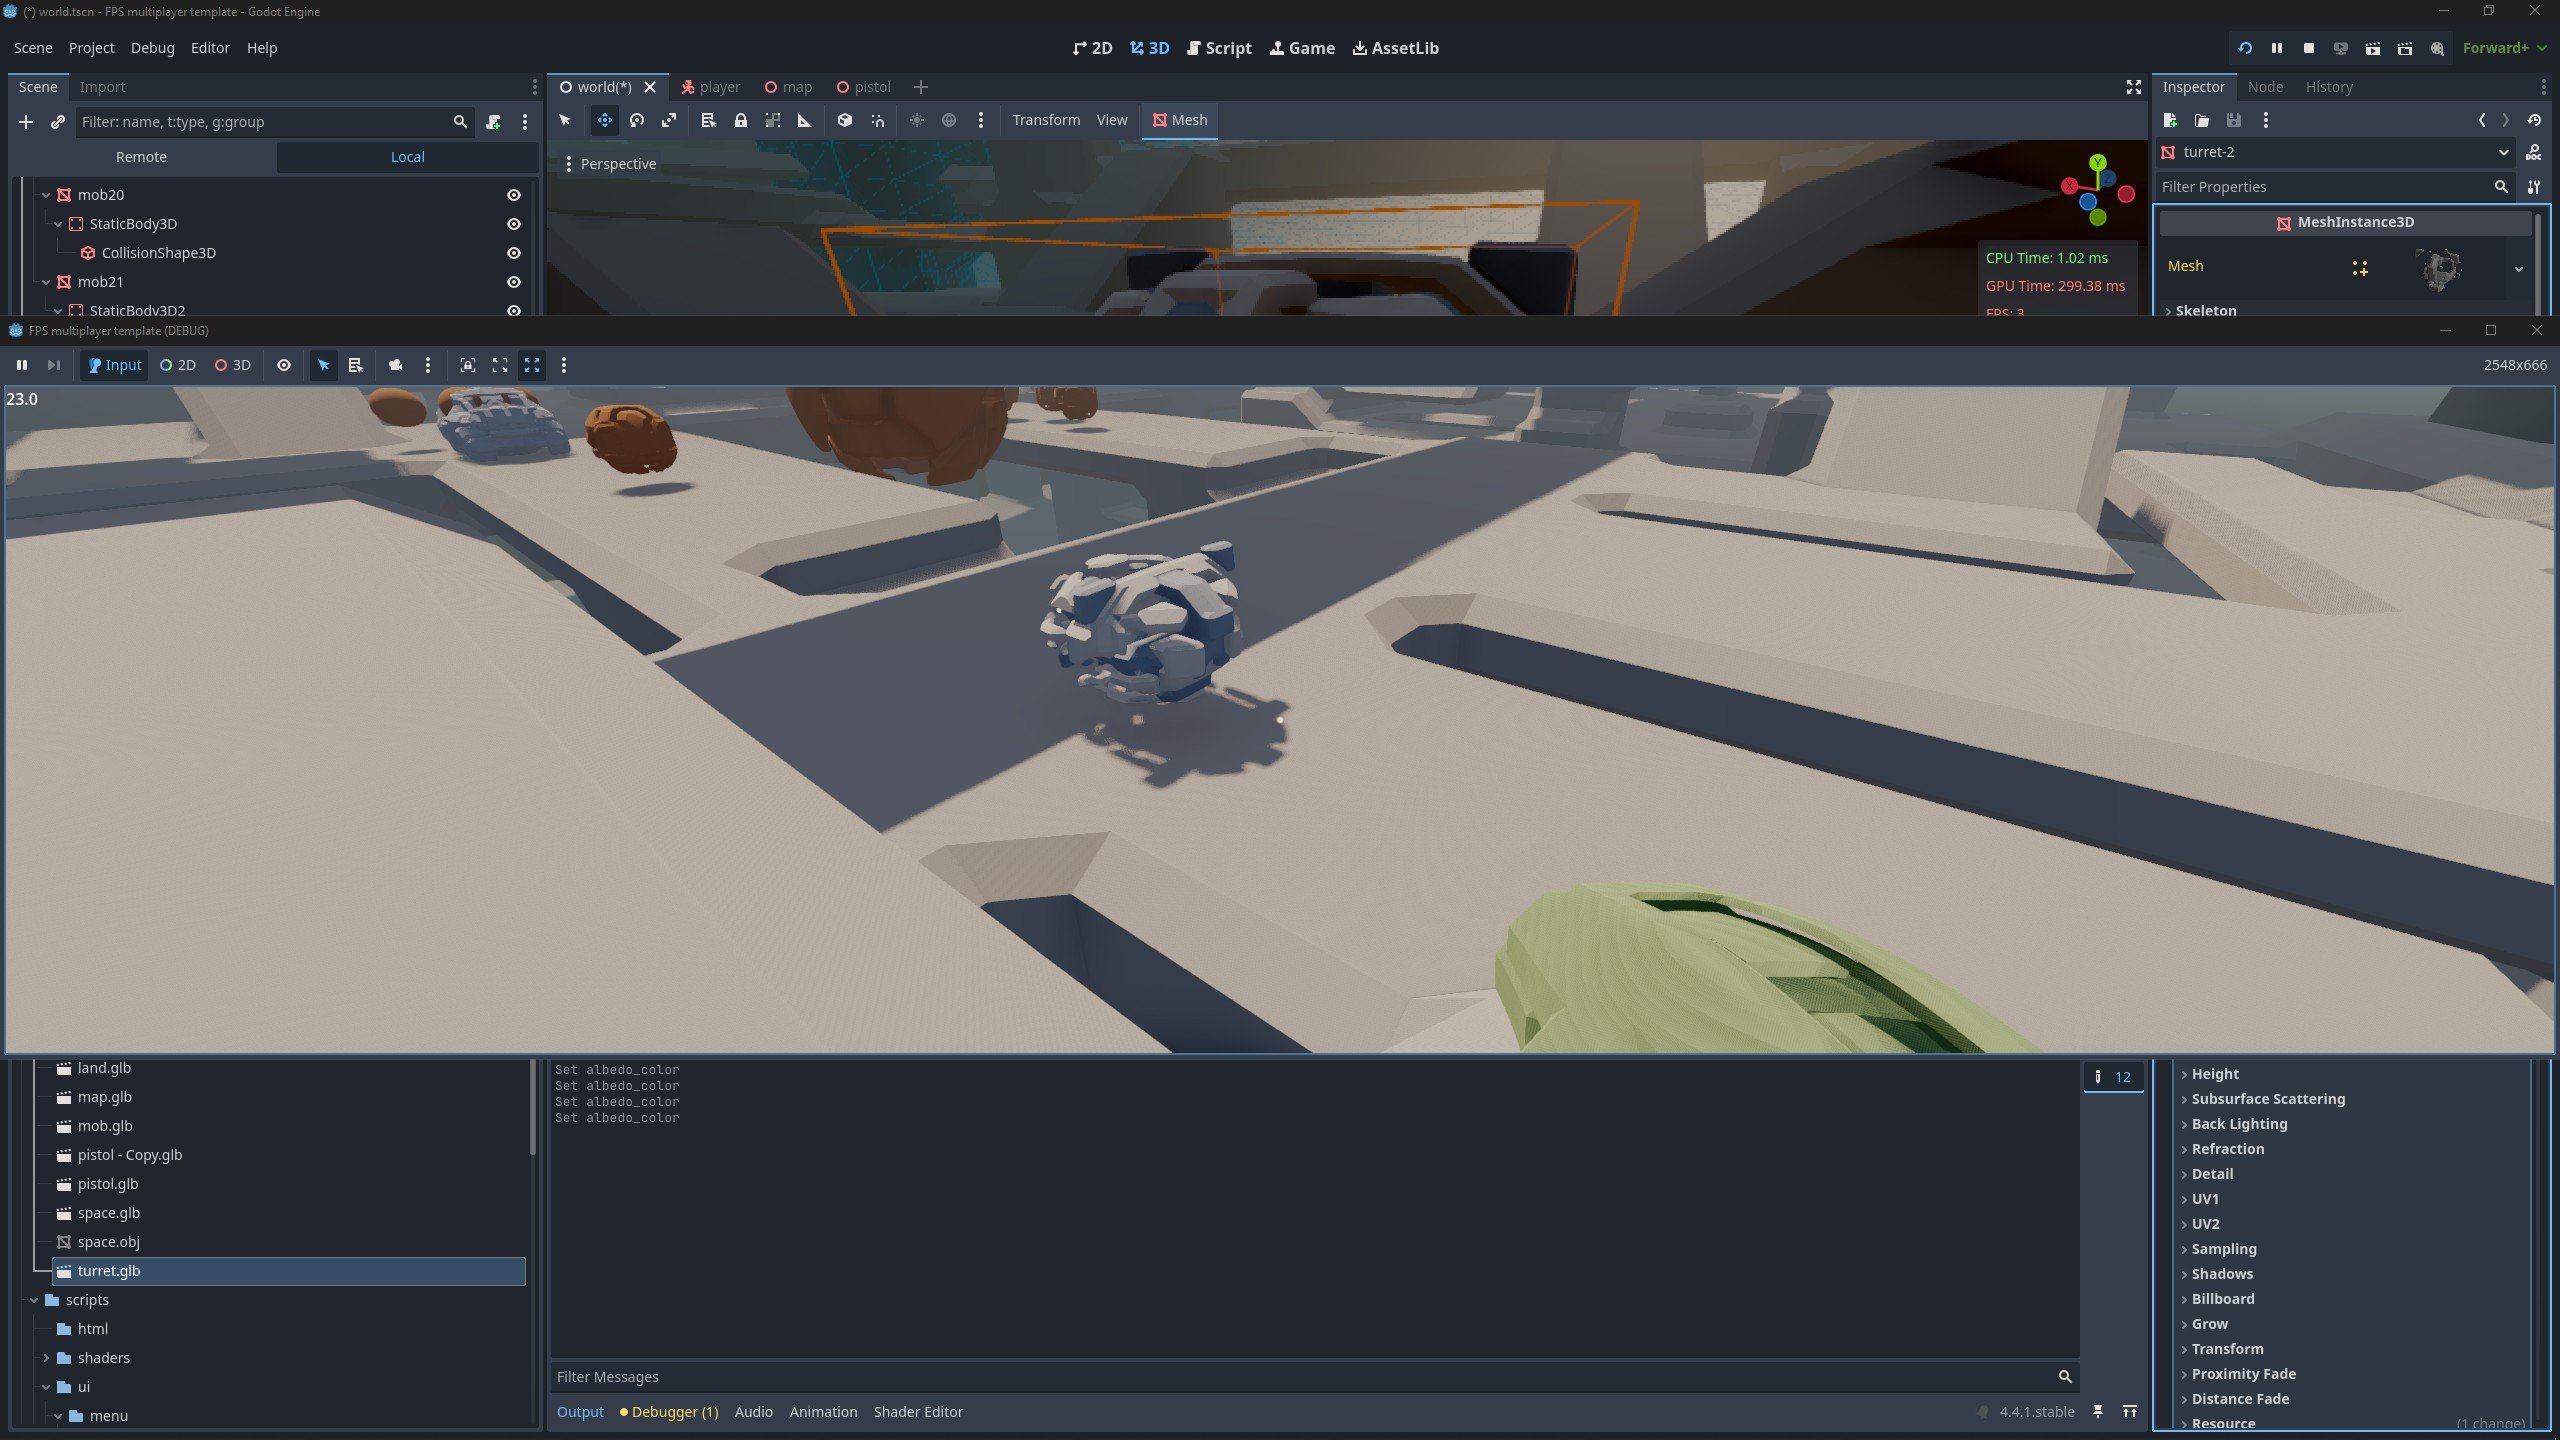Switch to the Script workspace
Image resolution: width=2560 pixels, height=1440 pixels.
pyautogui.click(x=1219, y=48)
